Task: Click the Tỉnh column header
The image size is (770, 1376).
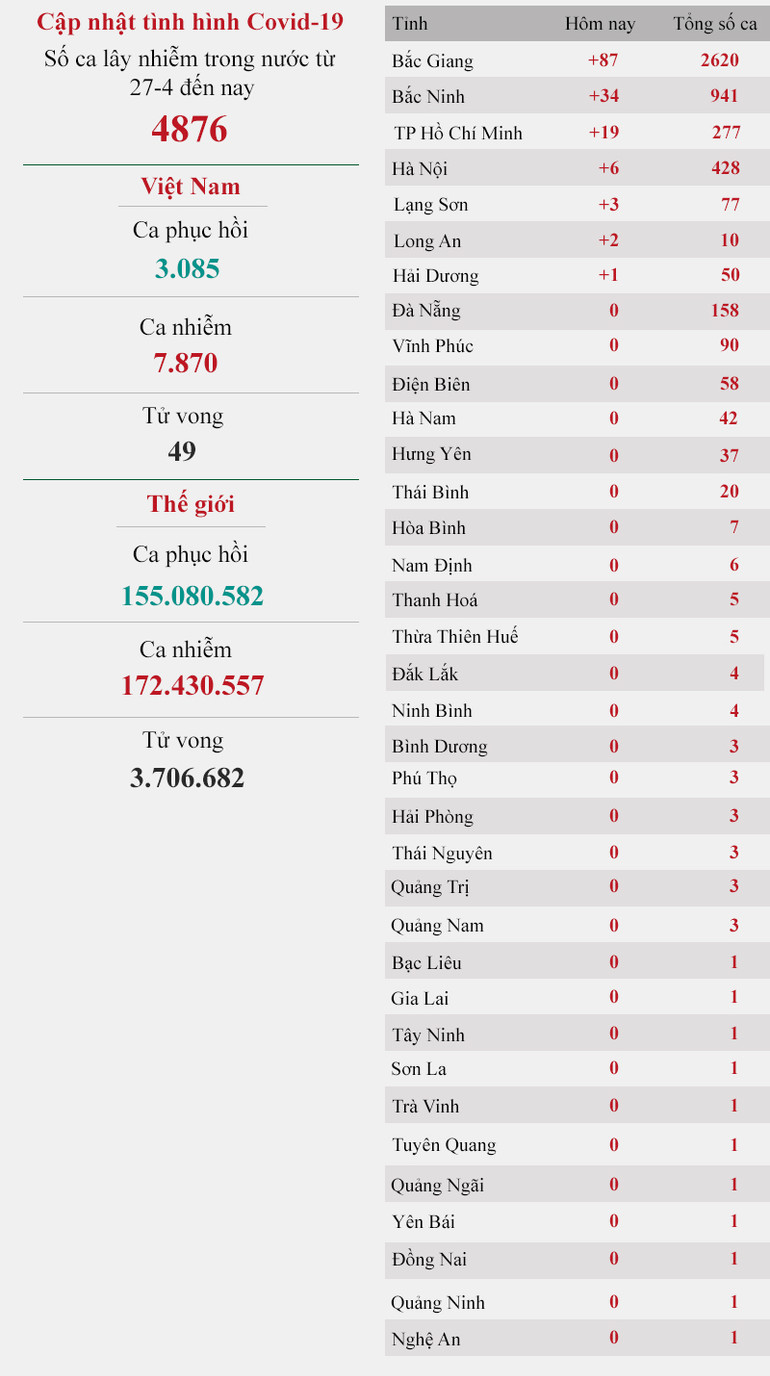Action: (410, 23)
